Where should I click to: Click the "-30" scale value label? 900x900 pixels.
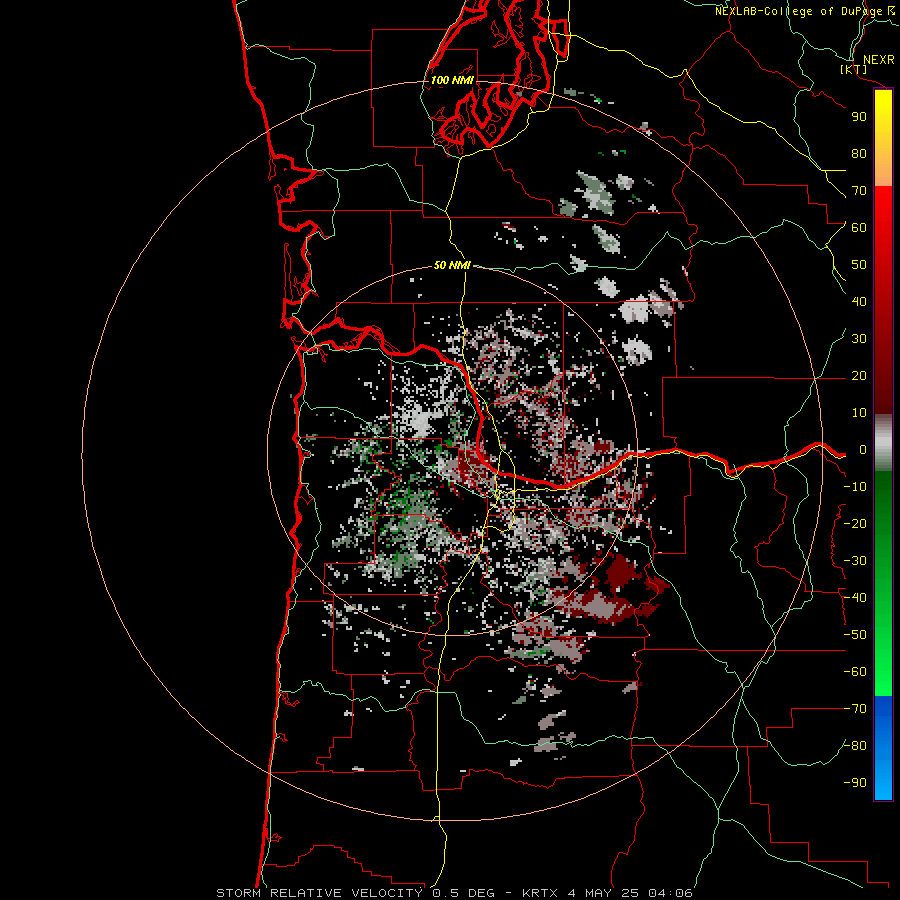[855, 561]
